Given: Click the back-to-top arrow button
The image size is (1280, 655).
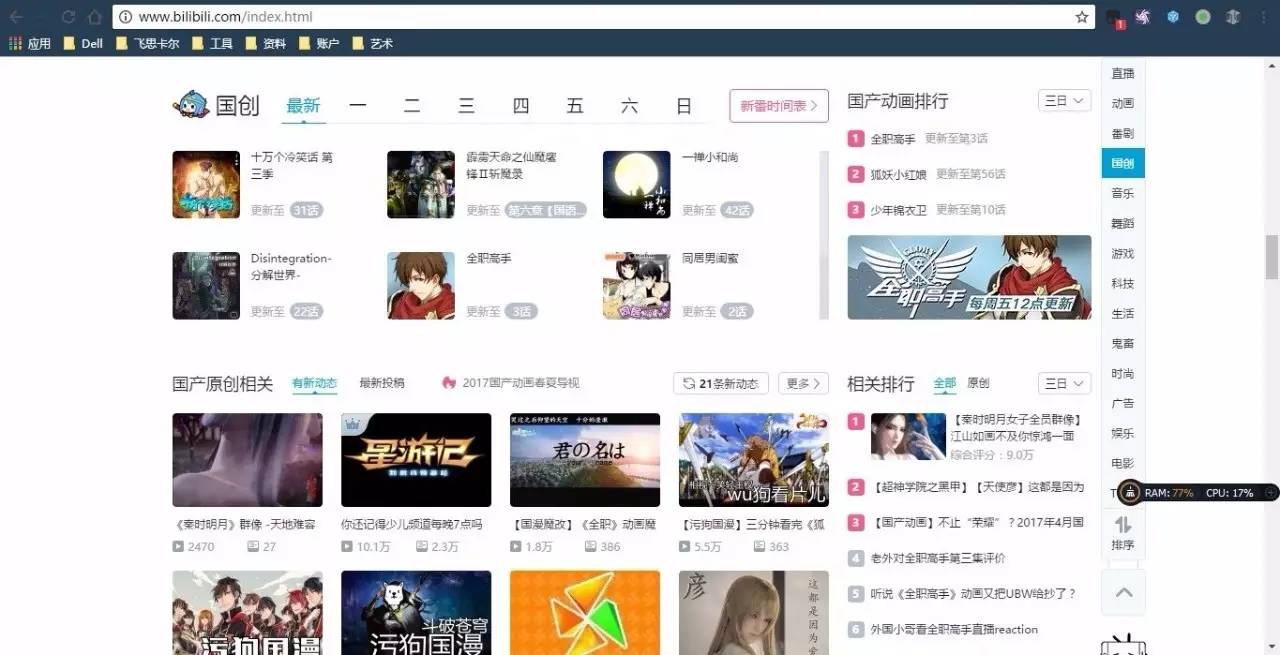Looking at the screenshot, I should click(x=1123, y=593).
